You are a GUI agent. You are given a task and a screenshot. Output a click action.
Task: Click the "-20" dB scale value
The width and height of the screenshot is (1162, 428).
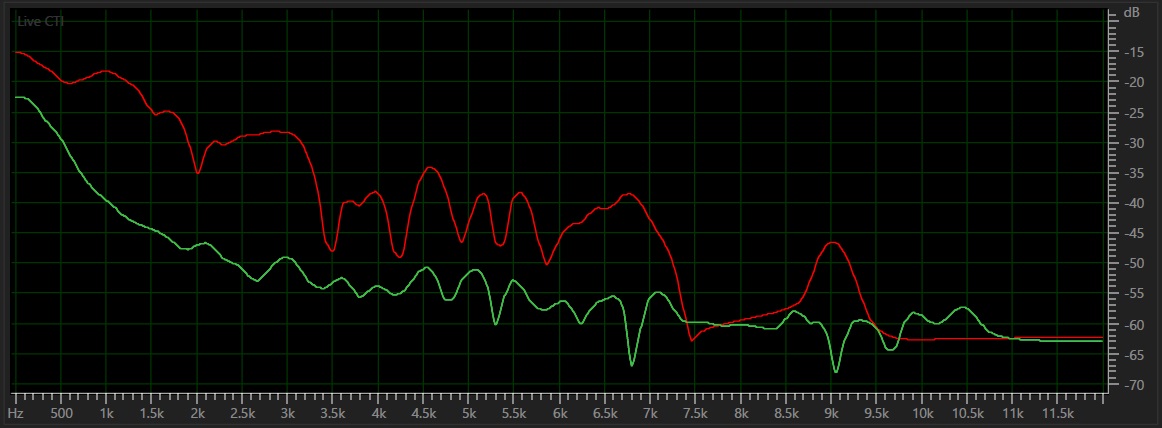tap(1135, 83)
